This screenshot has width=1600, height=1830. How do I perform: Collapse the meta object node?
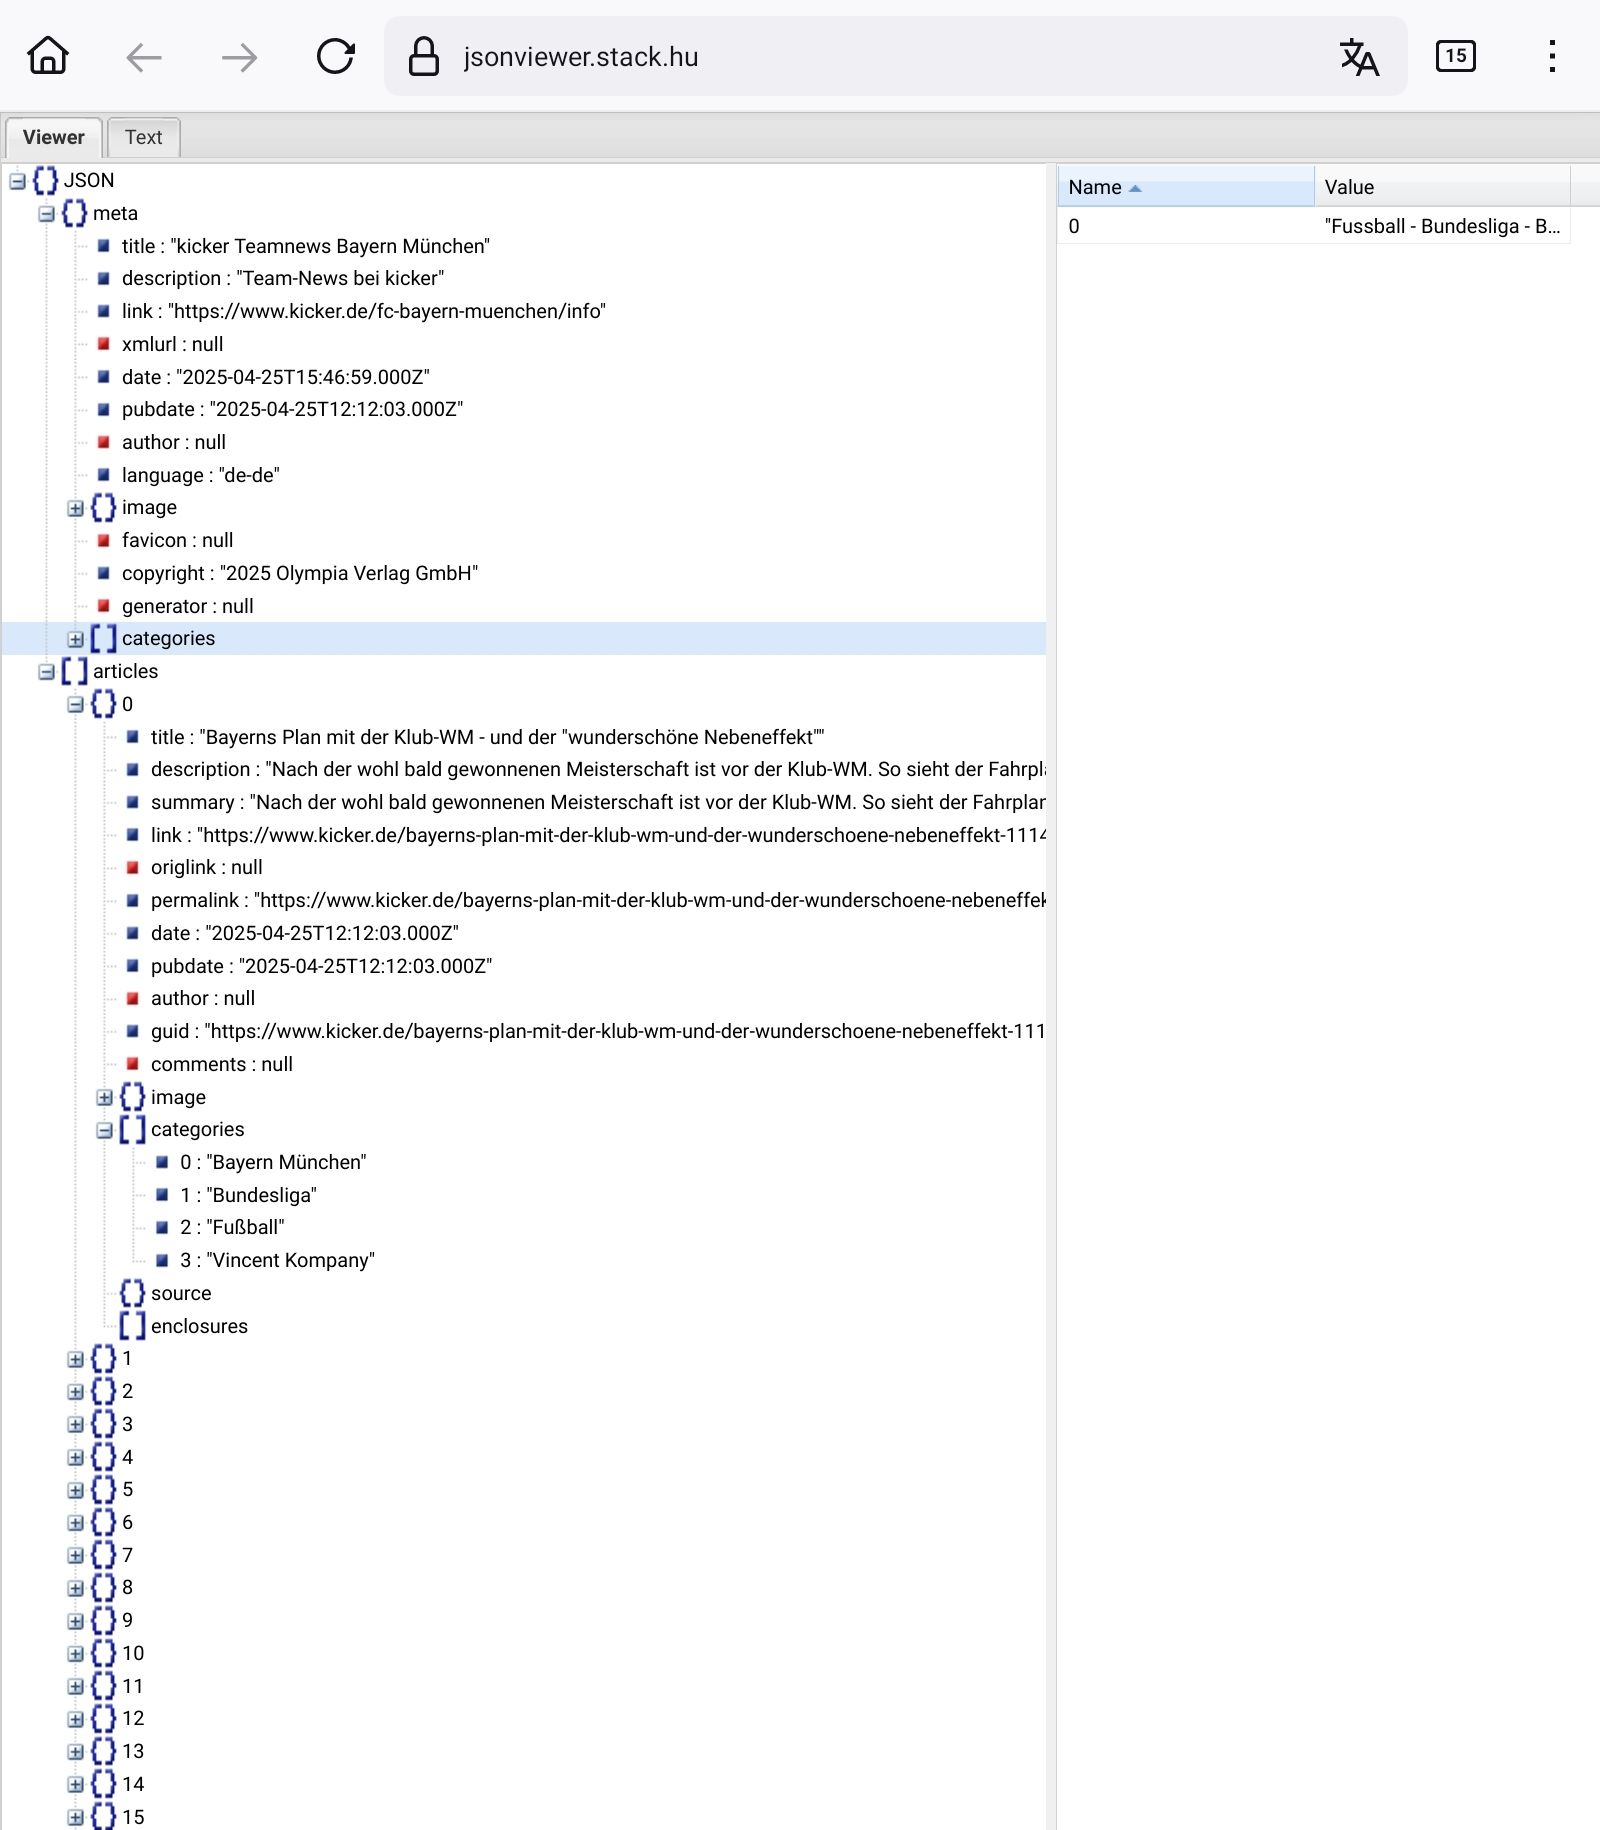[x=46, y=214]
